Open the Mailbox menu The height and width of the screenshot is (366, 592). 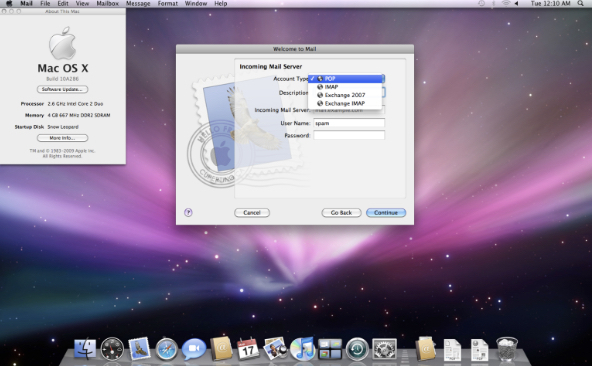tap(108, 3)
